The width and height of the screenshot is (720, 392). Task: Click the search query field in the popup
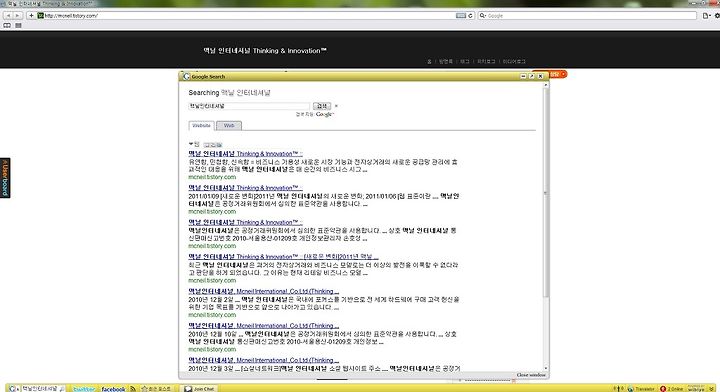249,106
